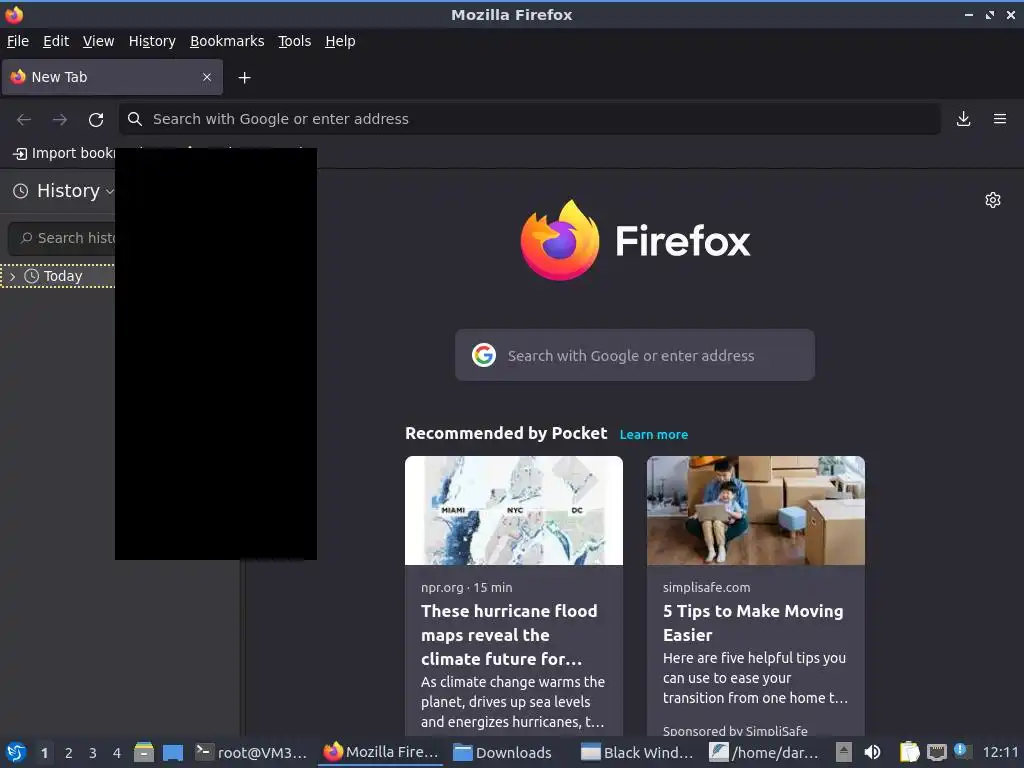
Task: Switch to /home/dar editor window in taskbar
Action: pyautogui.click(x=764, y=752)
